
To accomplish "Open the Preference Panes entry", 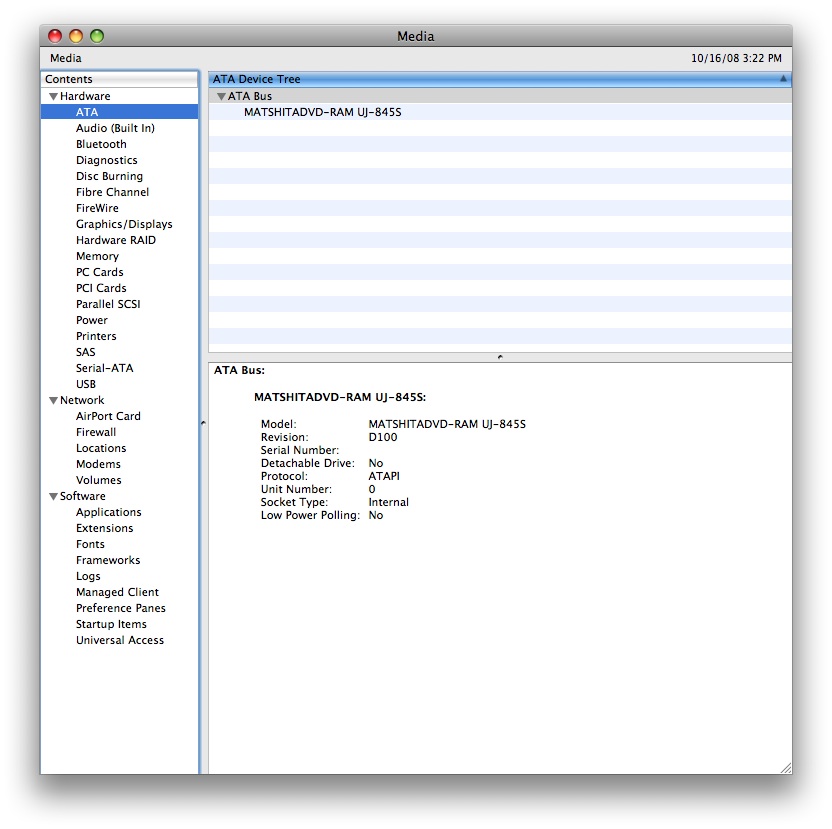I will (119, 608).
